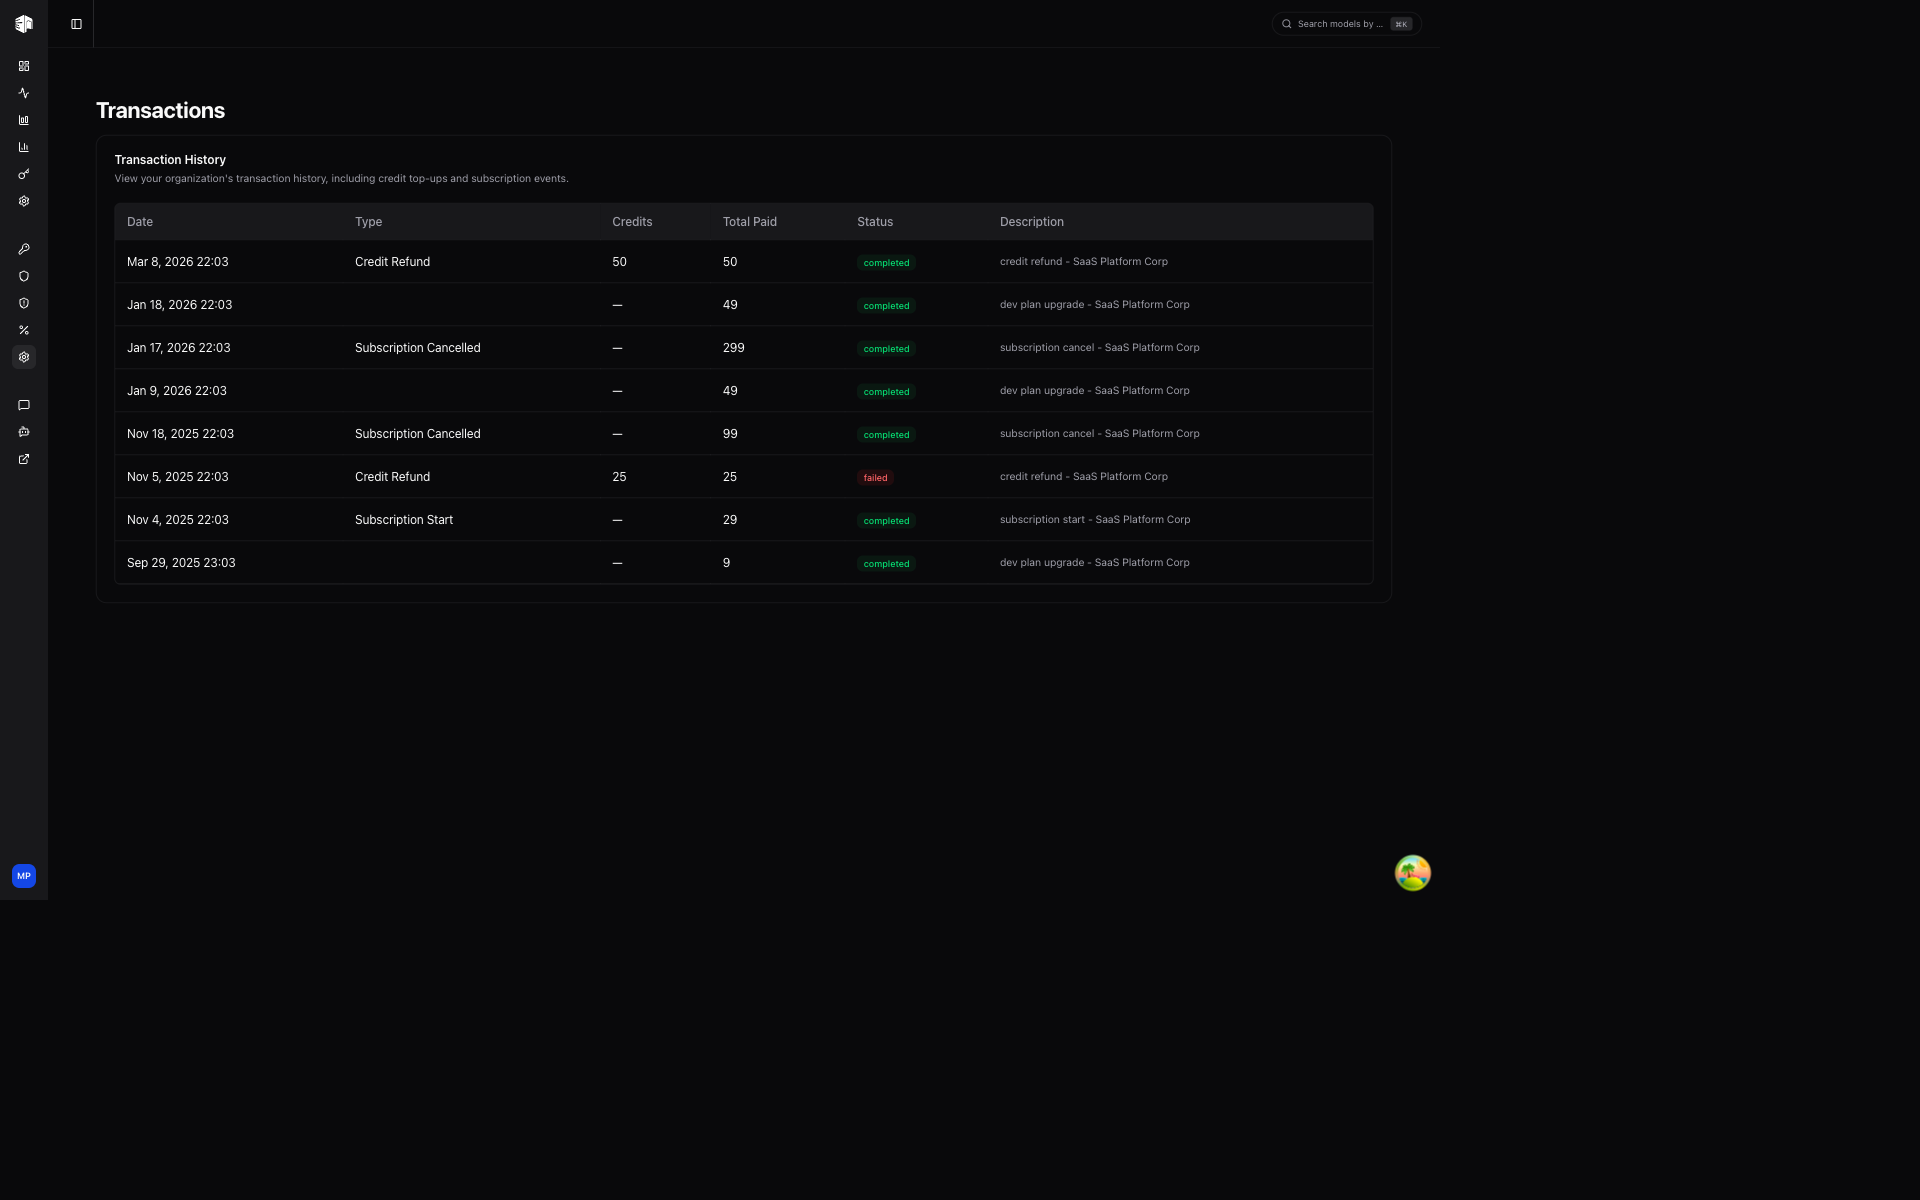The height and width of the screenshot is (1200, 1920).
Task: Click the Date column header
Action: tap(140, 222)
